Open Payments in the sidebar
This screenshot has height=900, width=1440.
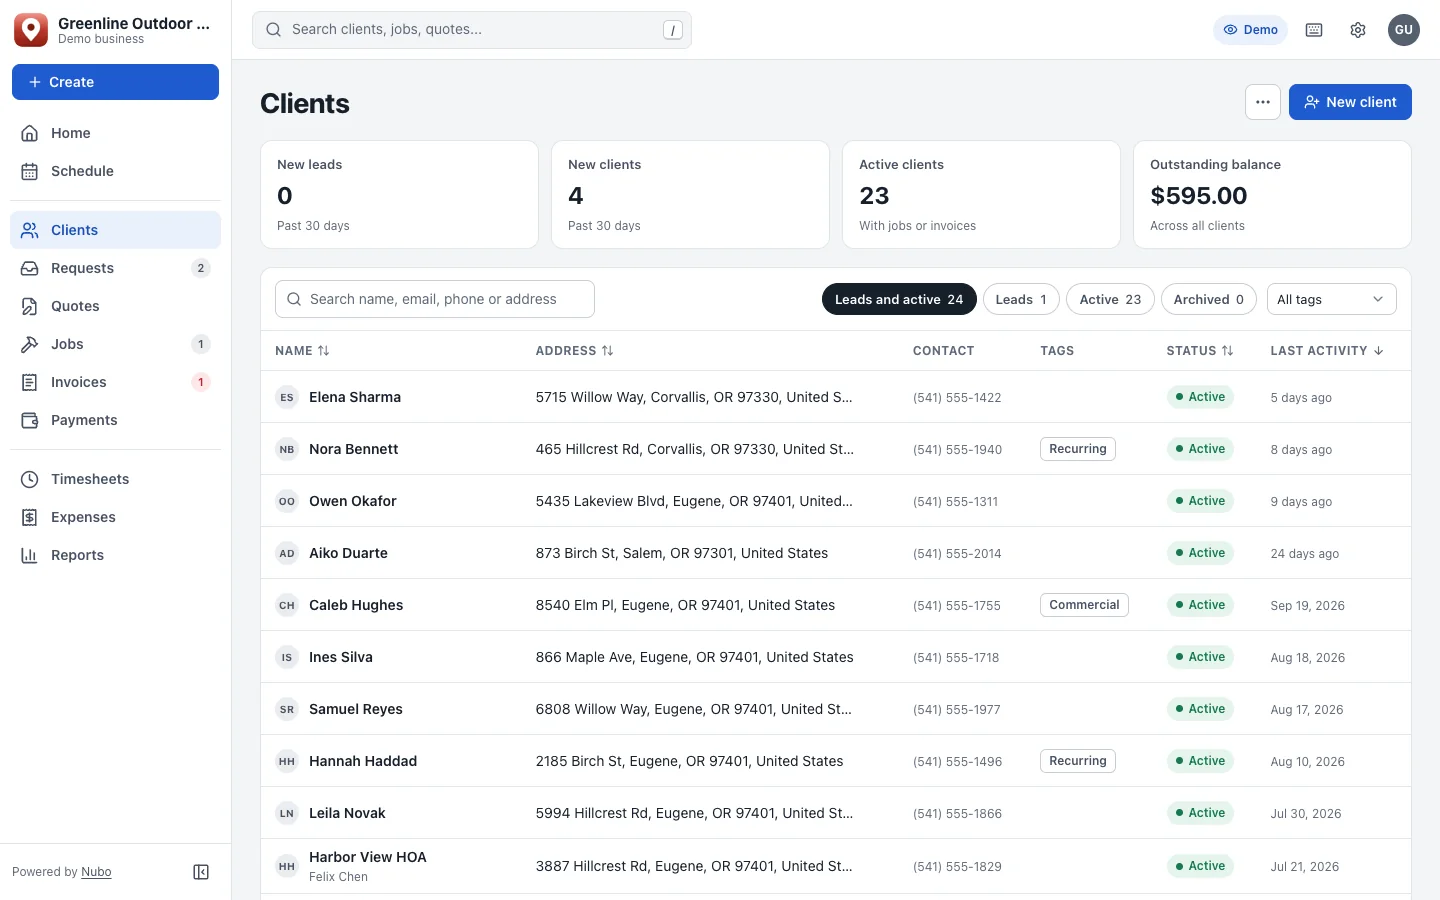pyautogui.click(x=115, y=420)
